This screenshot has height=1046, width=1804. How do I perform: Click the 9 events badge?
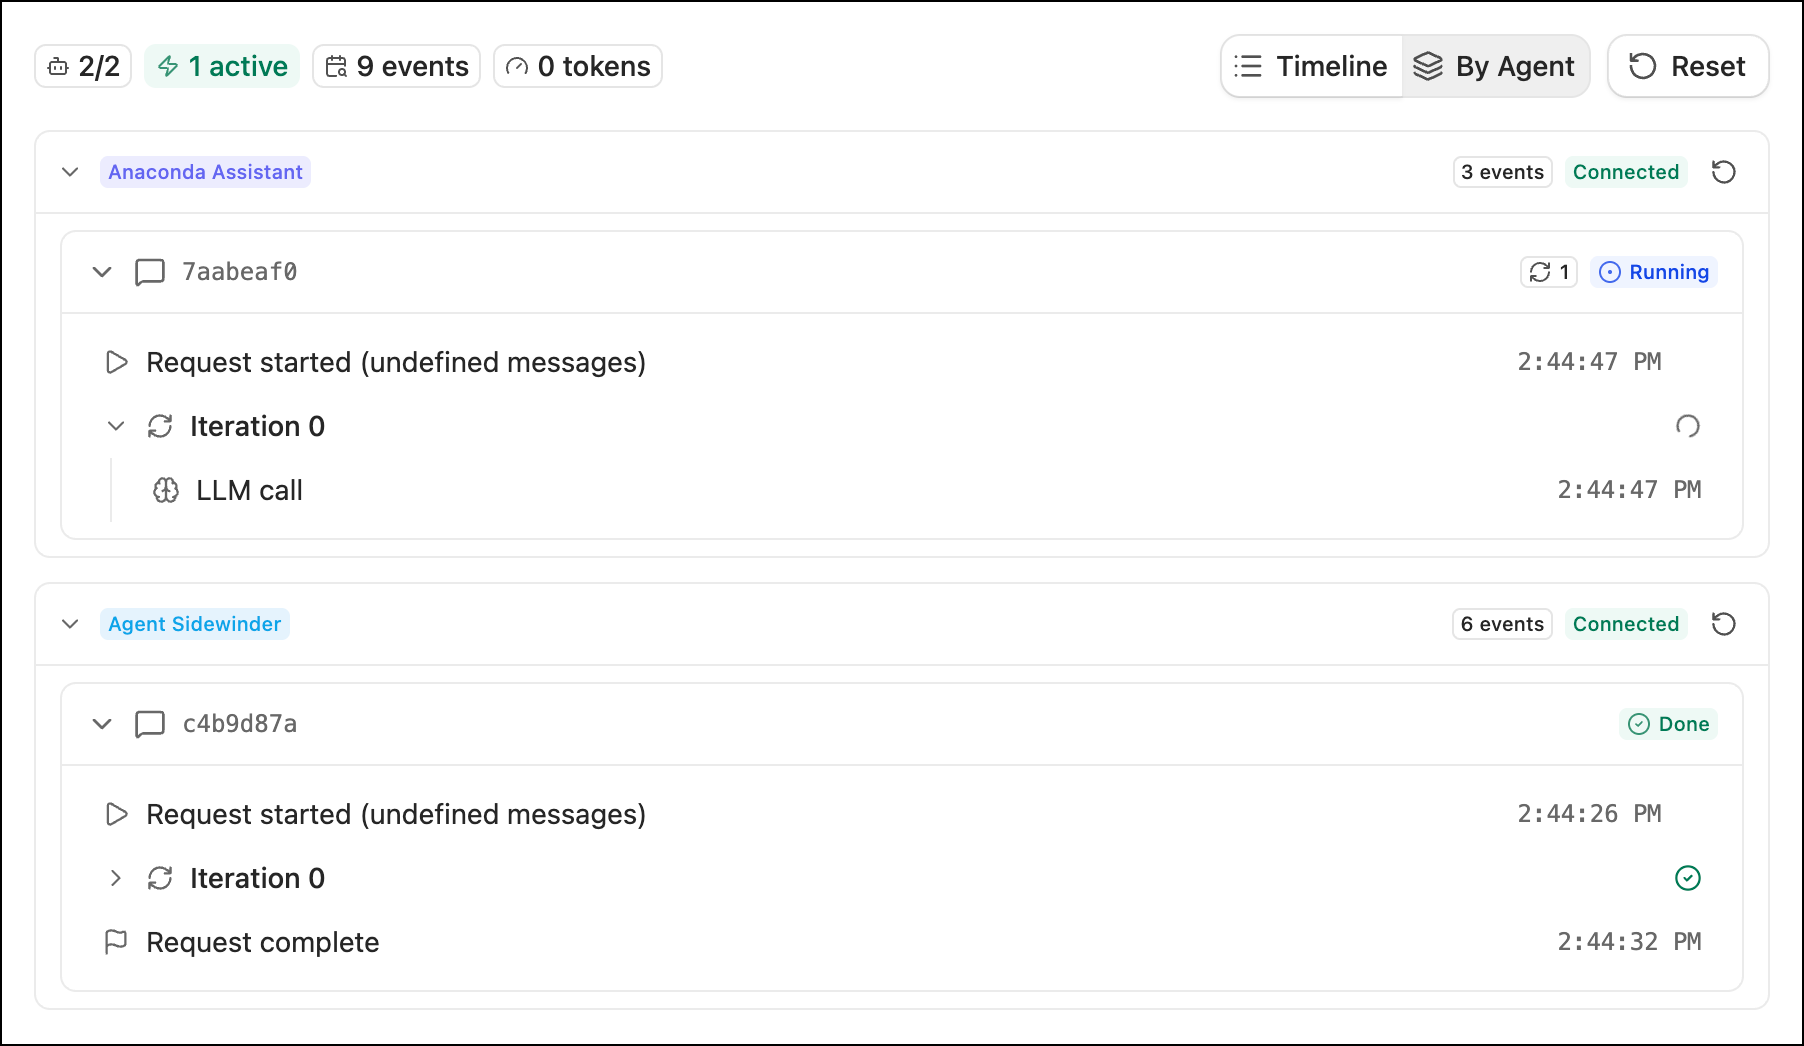(396, 66)
